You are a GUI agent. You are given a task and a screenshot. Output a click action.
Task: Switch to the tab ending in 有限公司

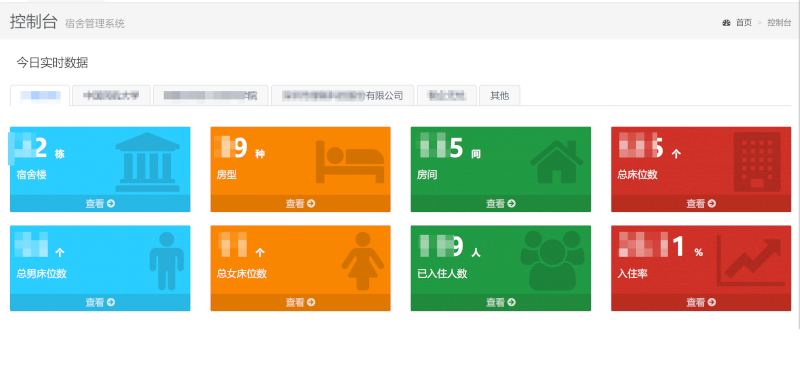click(x=342, y=95)
